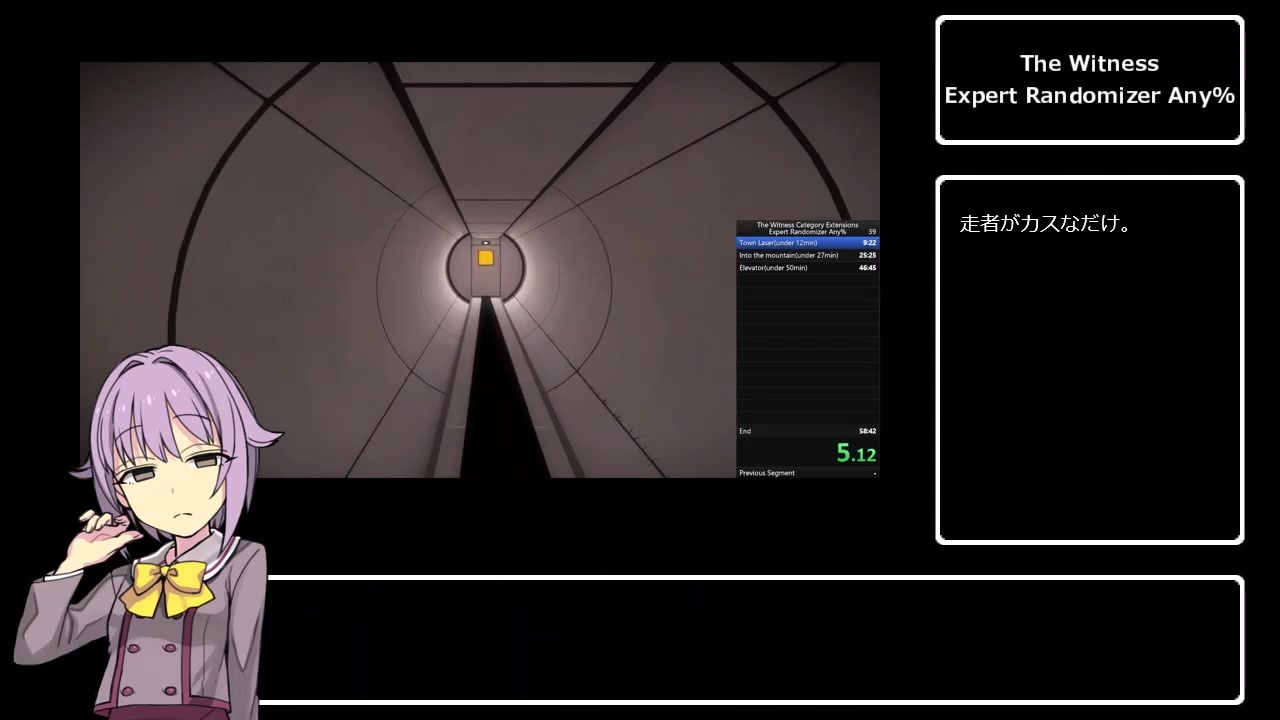The height and width of the screenshot is (720, 1280).
Task: Click the LiveSplit title "The Witness Category Extensions"
Action: [807, 225]
